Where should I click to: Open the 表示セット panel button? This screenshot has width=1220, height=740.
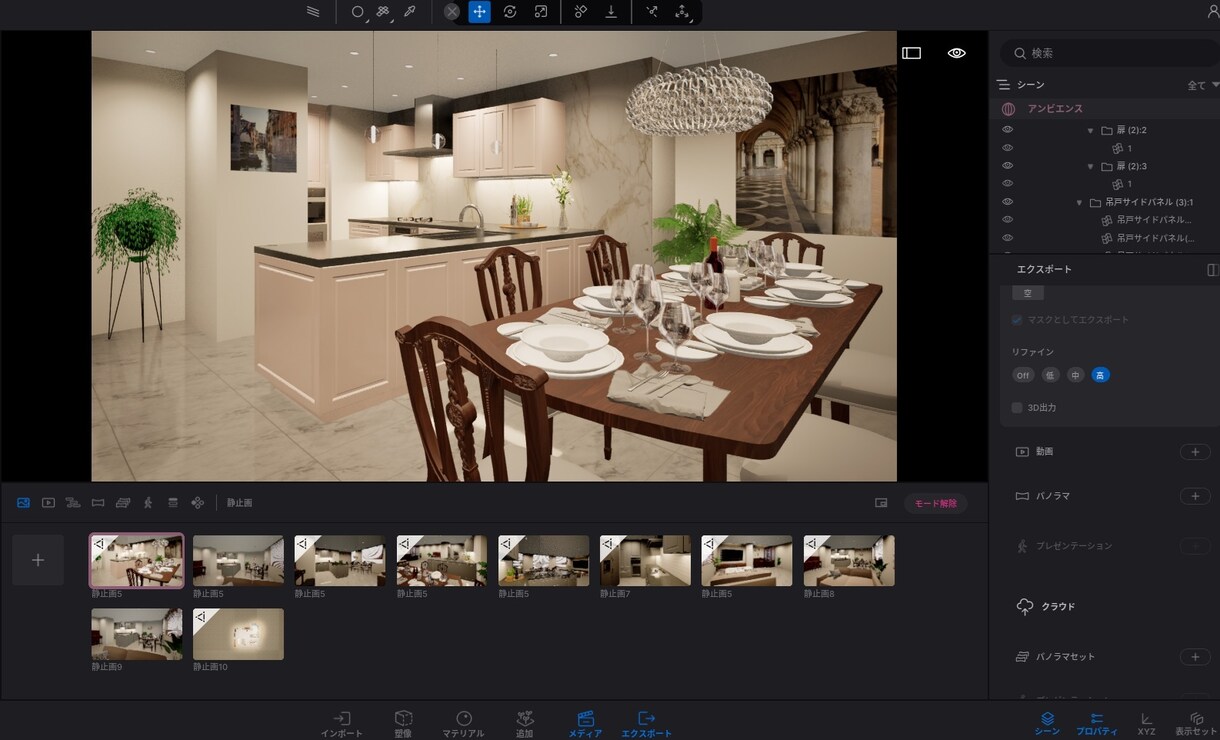[1196, 724]
